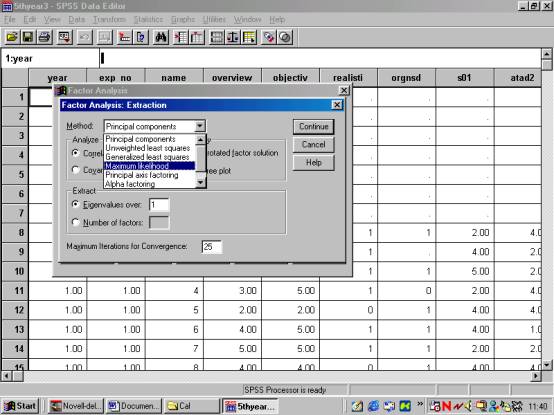Click the data editor vertical scroll-down arrow
This screenshot has width=554, height=415.
pos(547,364)
